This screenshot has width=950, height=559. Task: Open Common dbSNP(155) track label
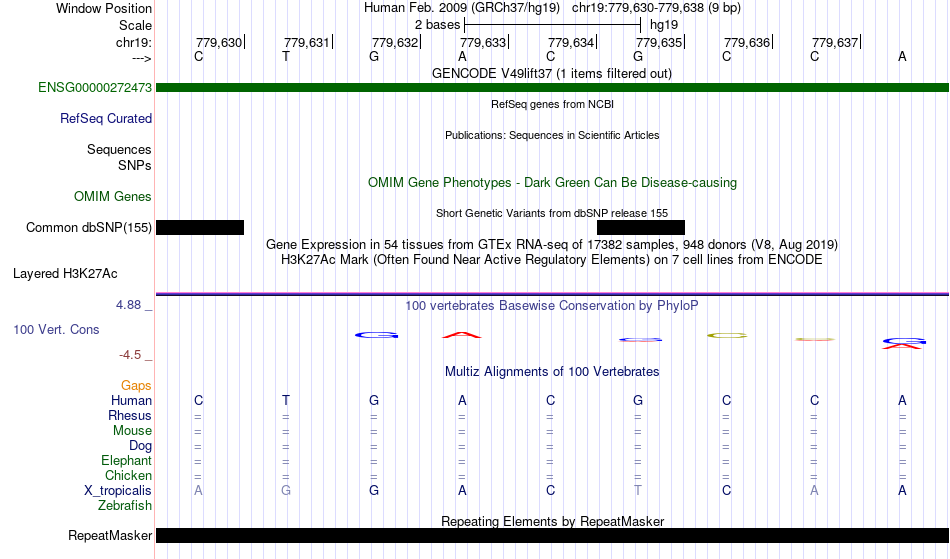click(x=89, y=227)
